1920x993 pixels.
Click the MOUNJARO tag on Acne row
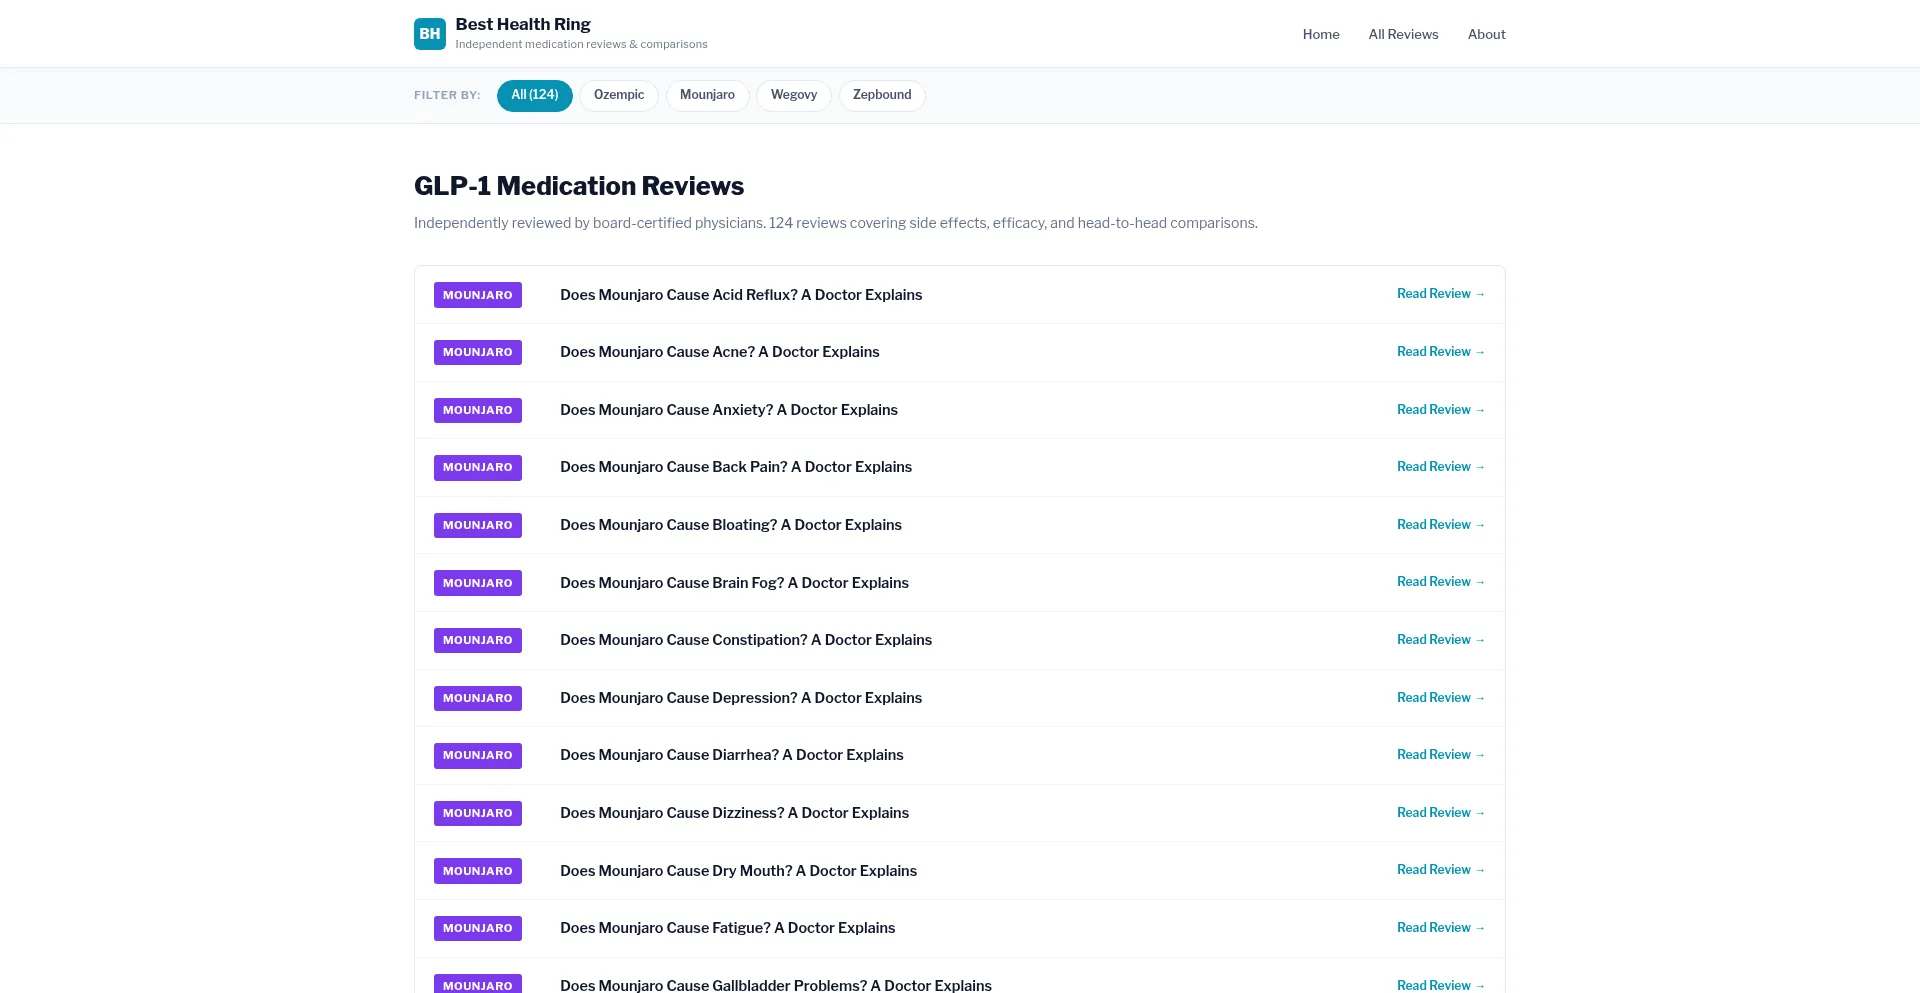pos(478,352)
